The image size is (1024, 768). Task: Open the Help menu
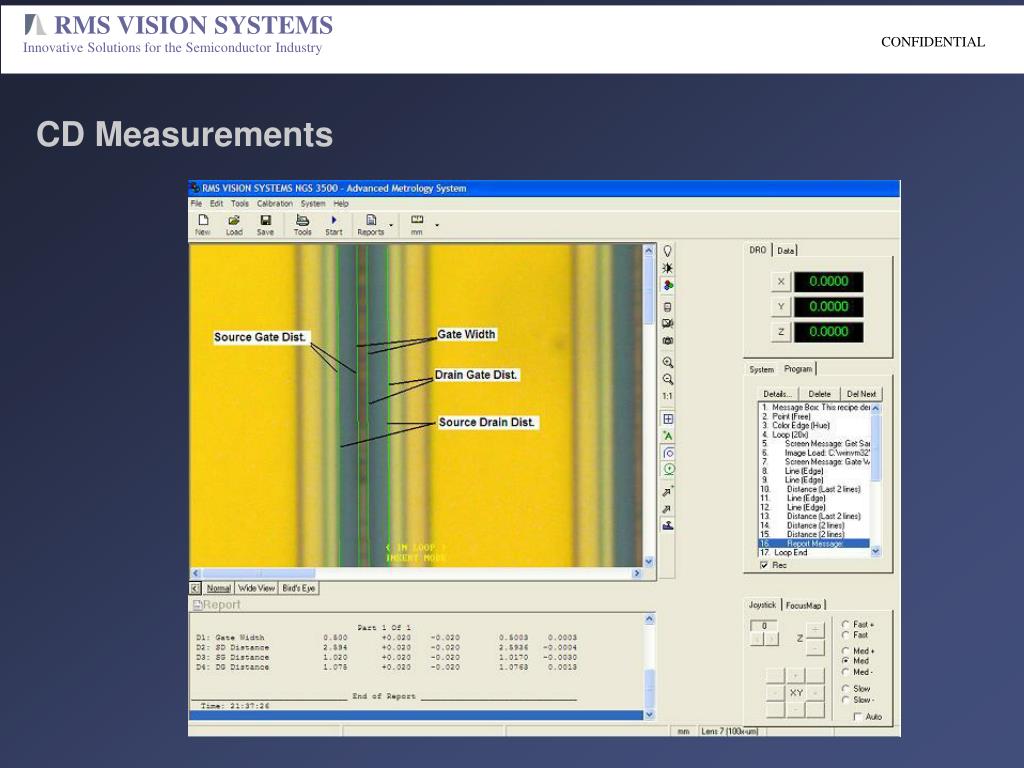pyautogui.click(x=341, y=204)
